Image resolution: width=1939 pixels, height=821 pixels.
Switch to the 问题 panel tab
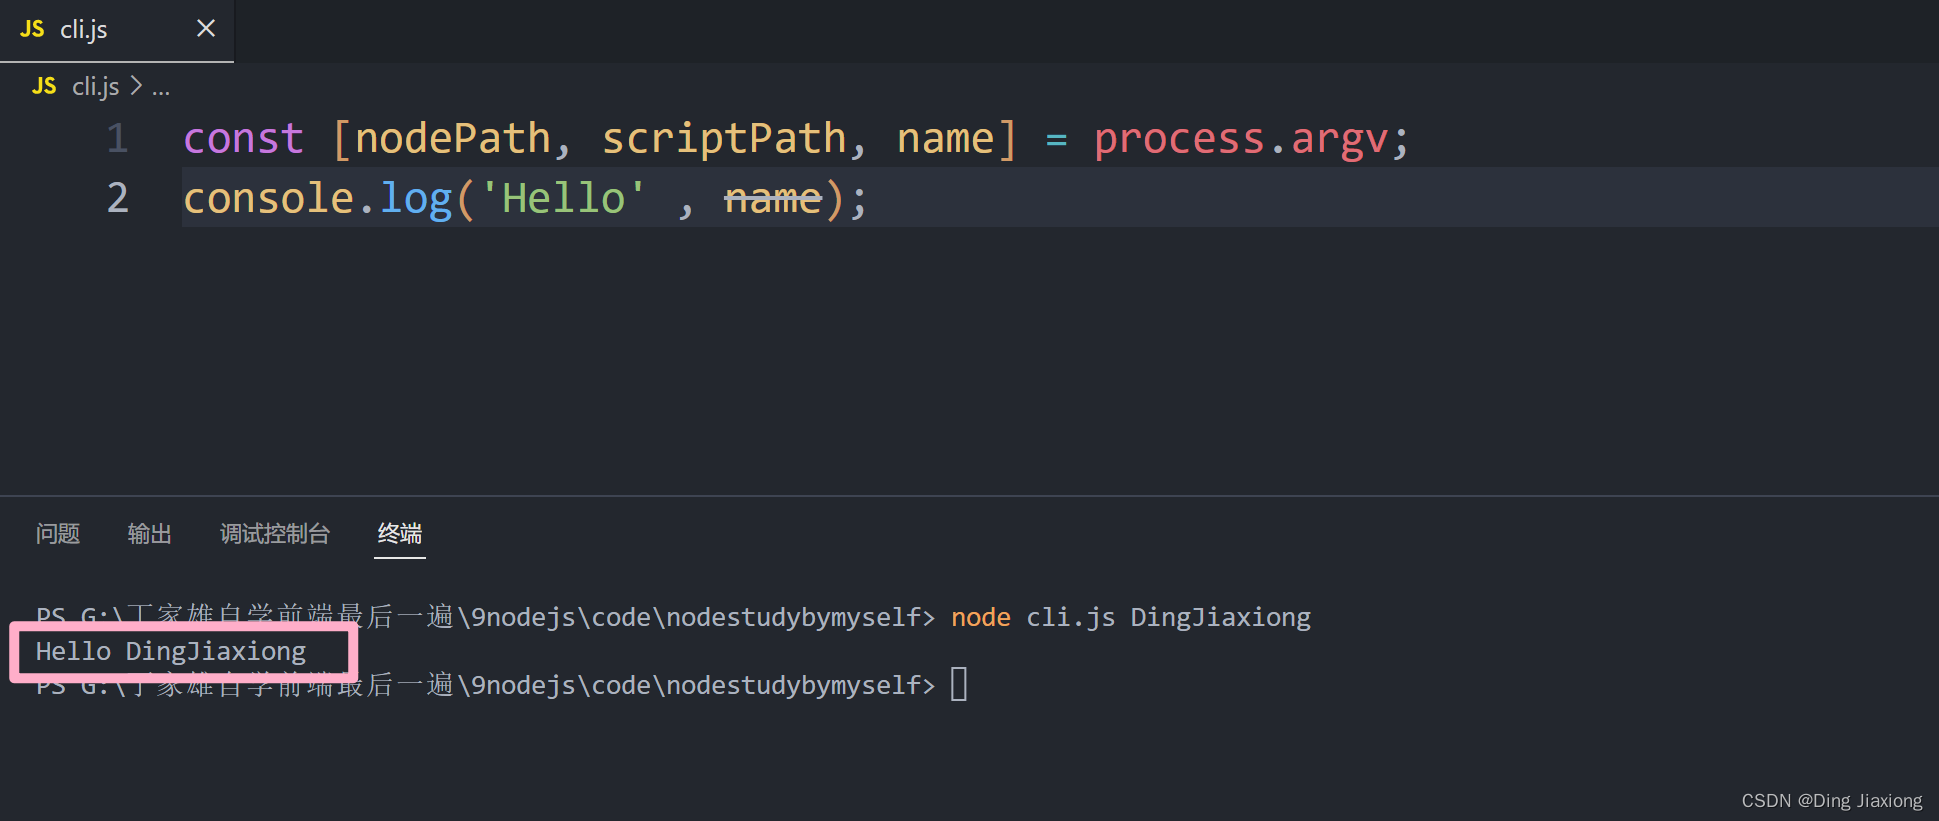coord(58,534)
